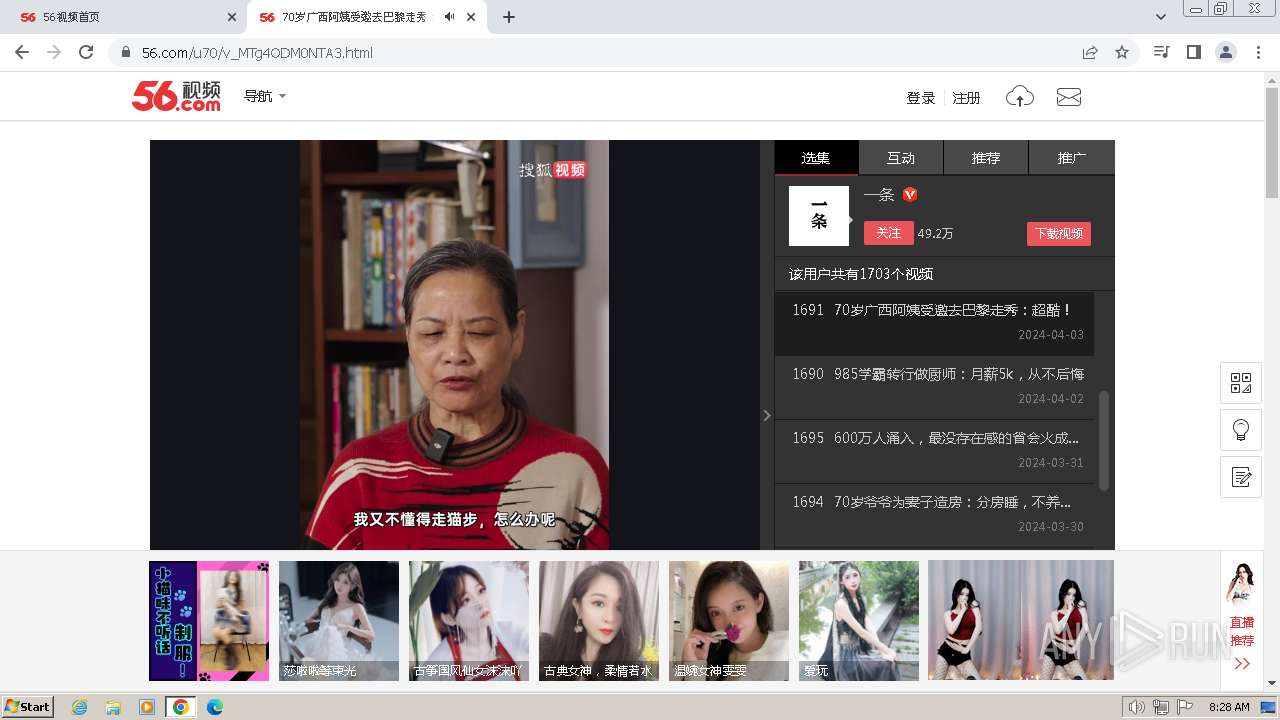Click the QR code sidebar icon
The height and width of the screenshot is (720, 1280).
[x=1241, y=383]
